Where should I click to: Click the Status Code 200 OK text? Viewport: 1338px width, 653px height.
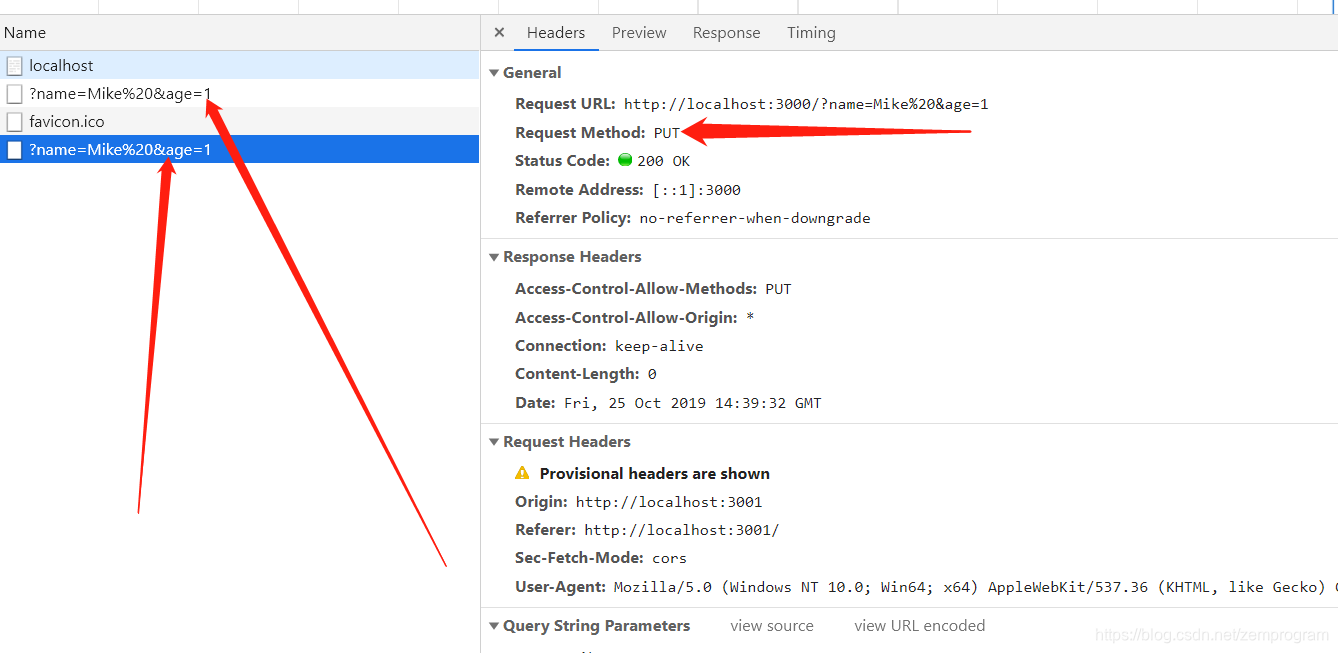click(x=663, y=161)
